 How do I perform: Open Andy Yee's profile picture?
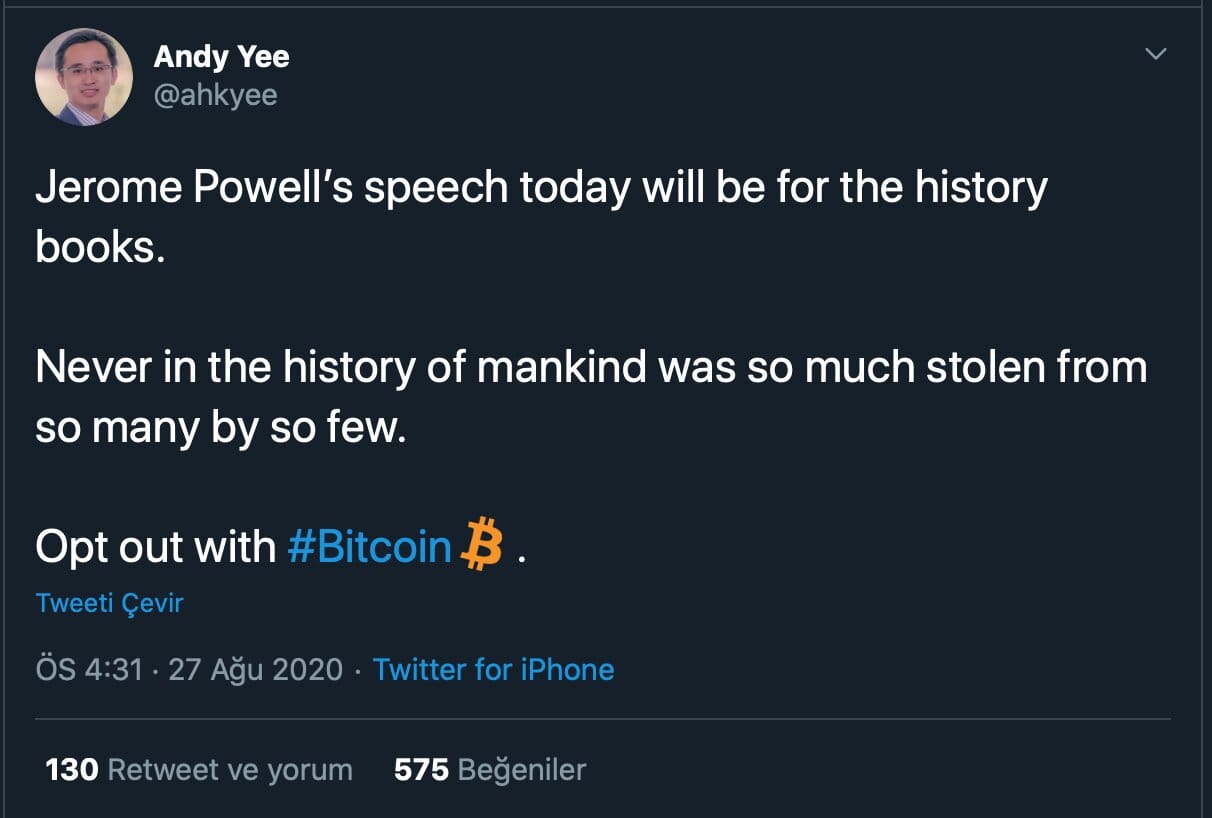point(84,77)
